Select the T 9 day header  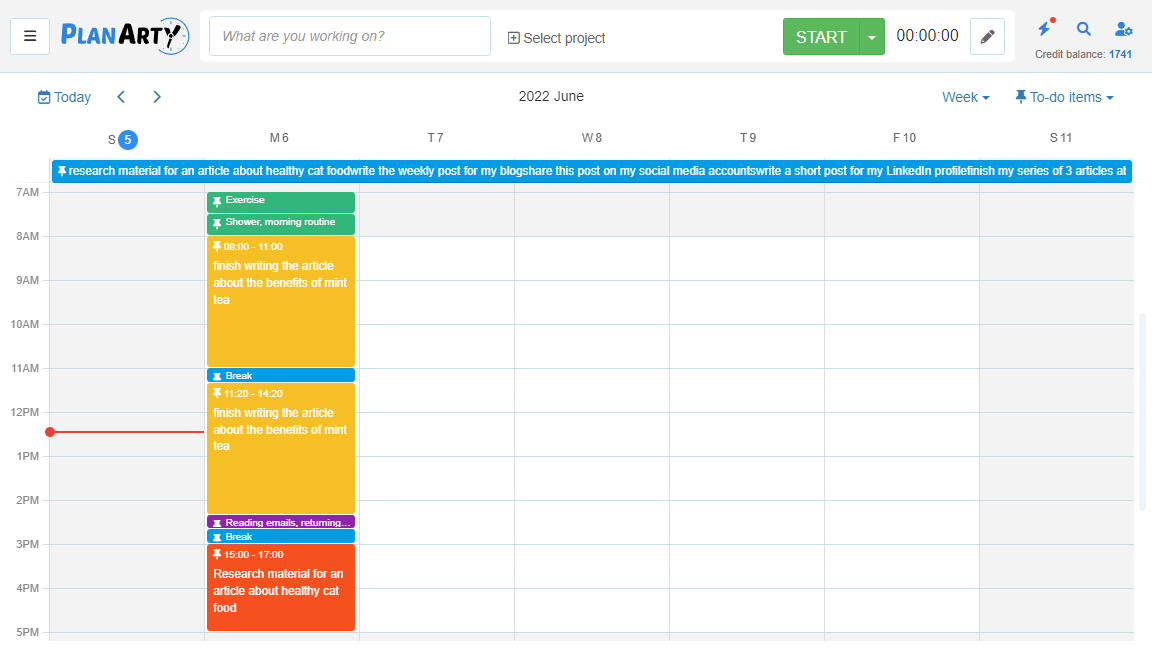(x=748, y=138)
